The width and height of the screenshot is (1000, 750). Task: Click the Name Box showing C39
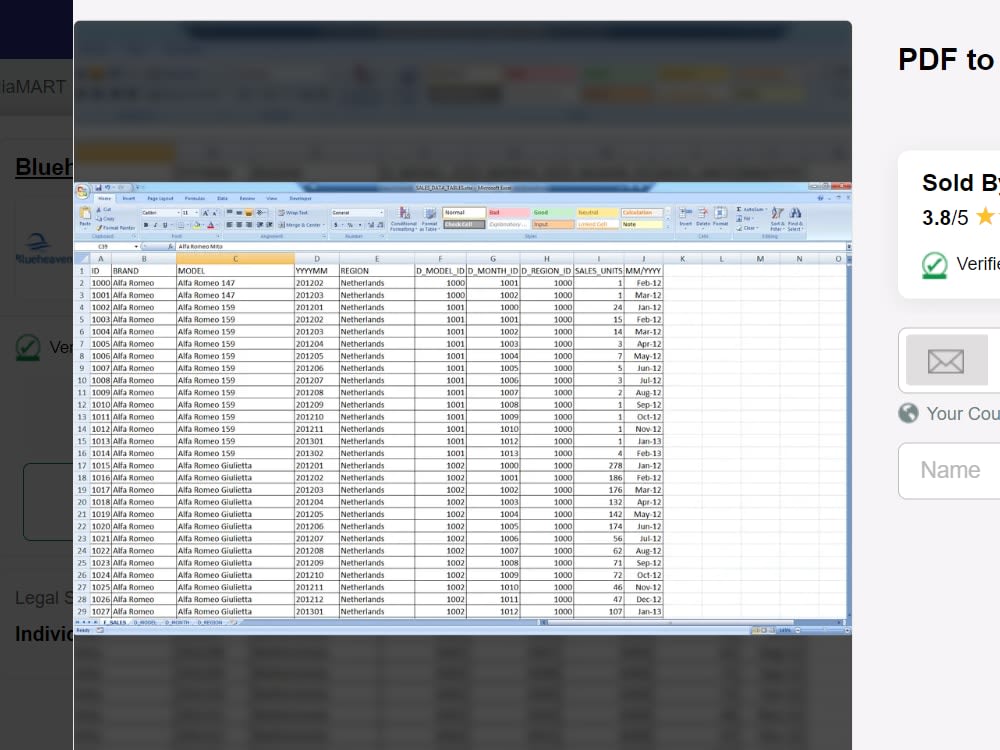(x=106, y=246)
